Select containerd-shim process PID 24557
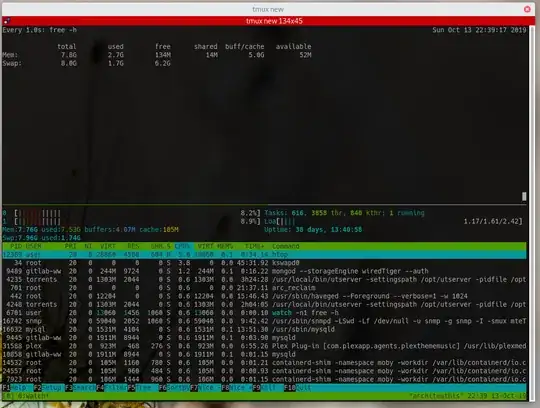Screen dimensions: 540x408 coord(264,371)
